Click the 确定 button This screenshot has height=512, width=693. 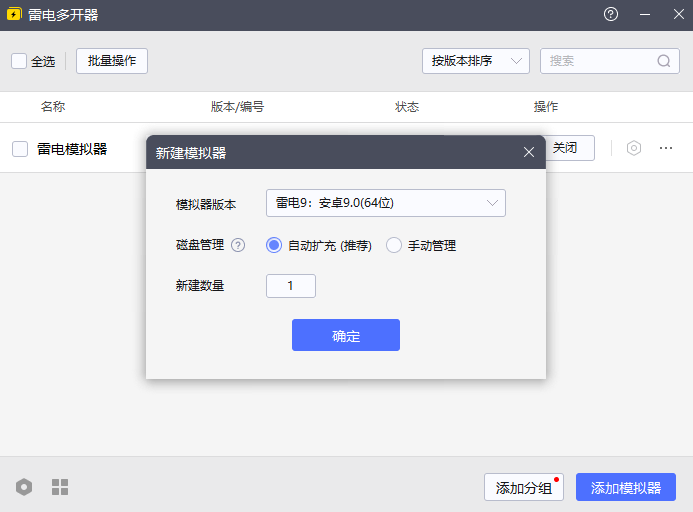pyautogui.click(x=346, y=335)
